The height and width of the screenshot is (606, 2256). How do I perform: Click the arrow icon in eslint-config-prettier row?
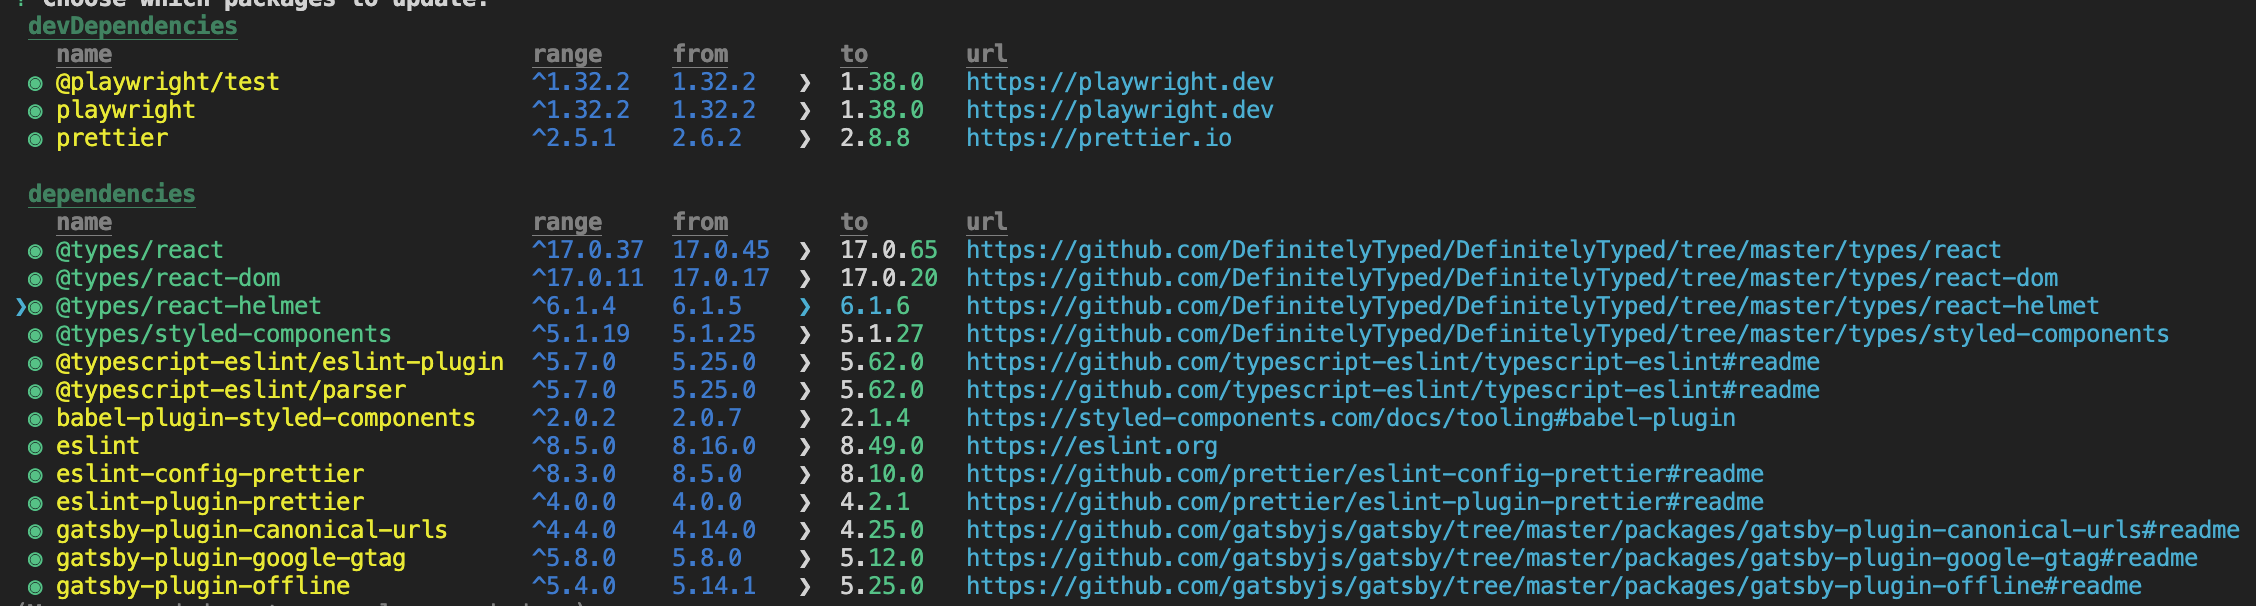pyautogui.click(x=805, y=475)
